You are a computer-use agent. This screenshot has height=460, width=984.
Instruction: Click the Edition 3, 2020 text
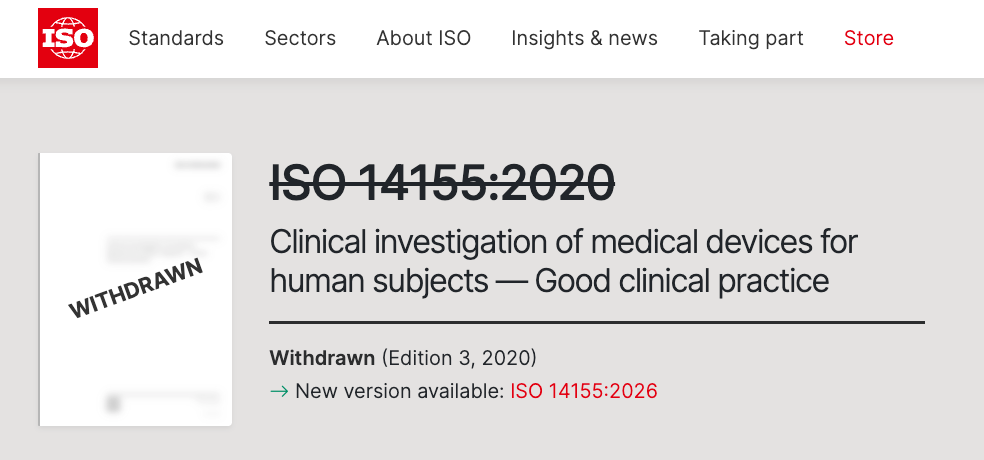[458, 357]
